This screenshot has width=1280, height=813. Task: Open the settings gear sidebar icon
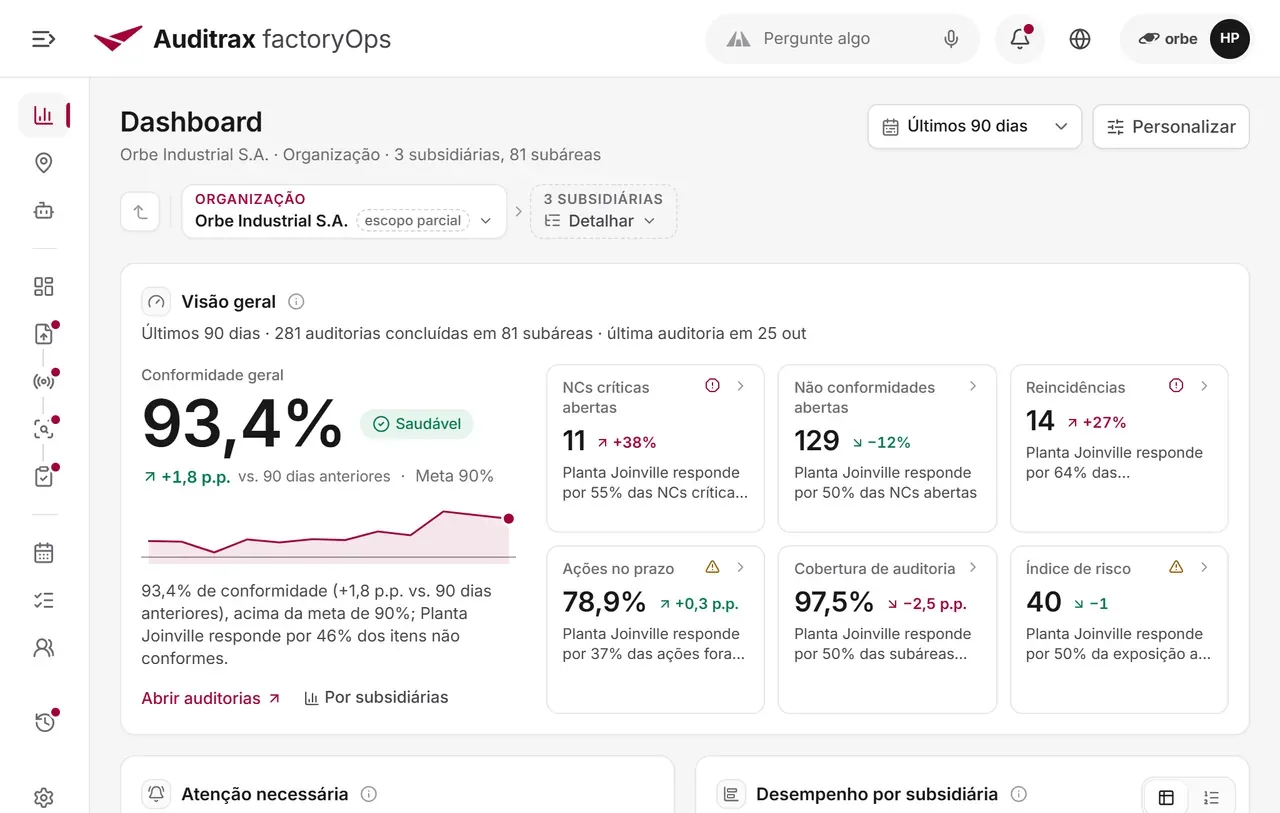43,798
